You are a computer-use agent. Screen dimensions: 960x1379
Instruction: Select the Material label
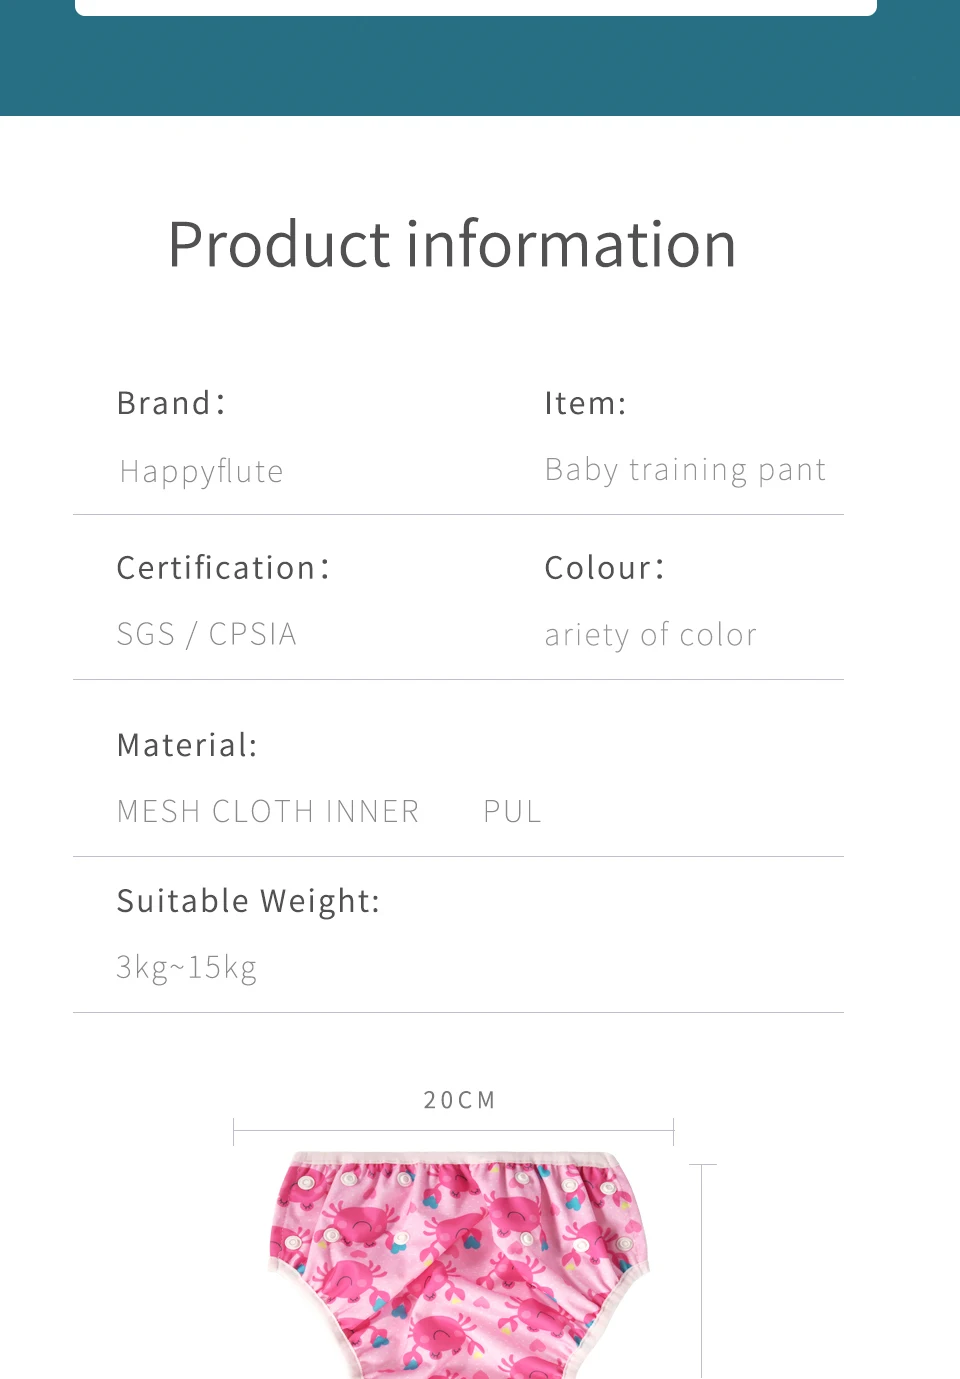pyautogui.click(x=187, y=745)
